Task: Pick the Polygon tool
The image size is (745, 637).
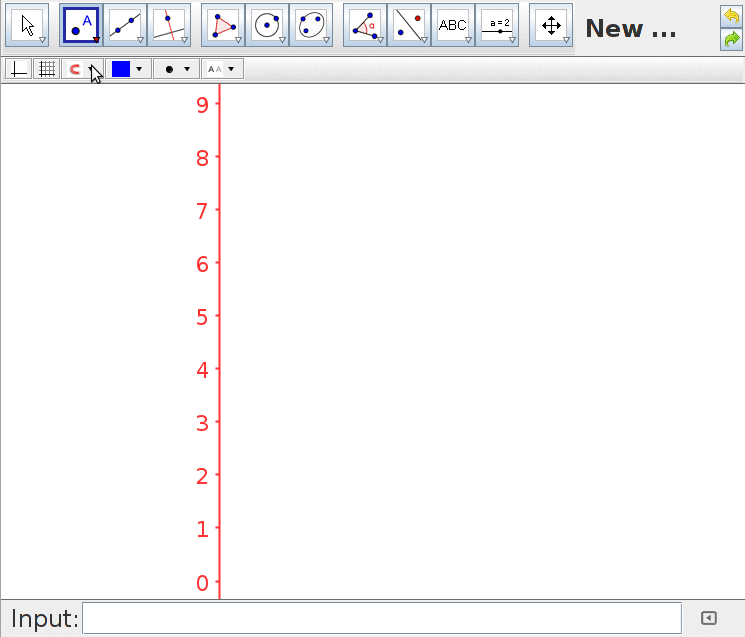Action: coord(222,26)
